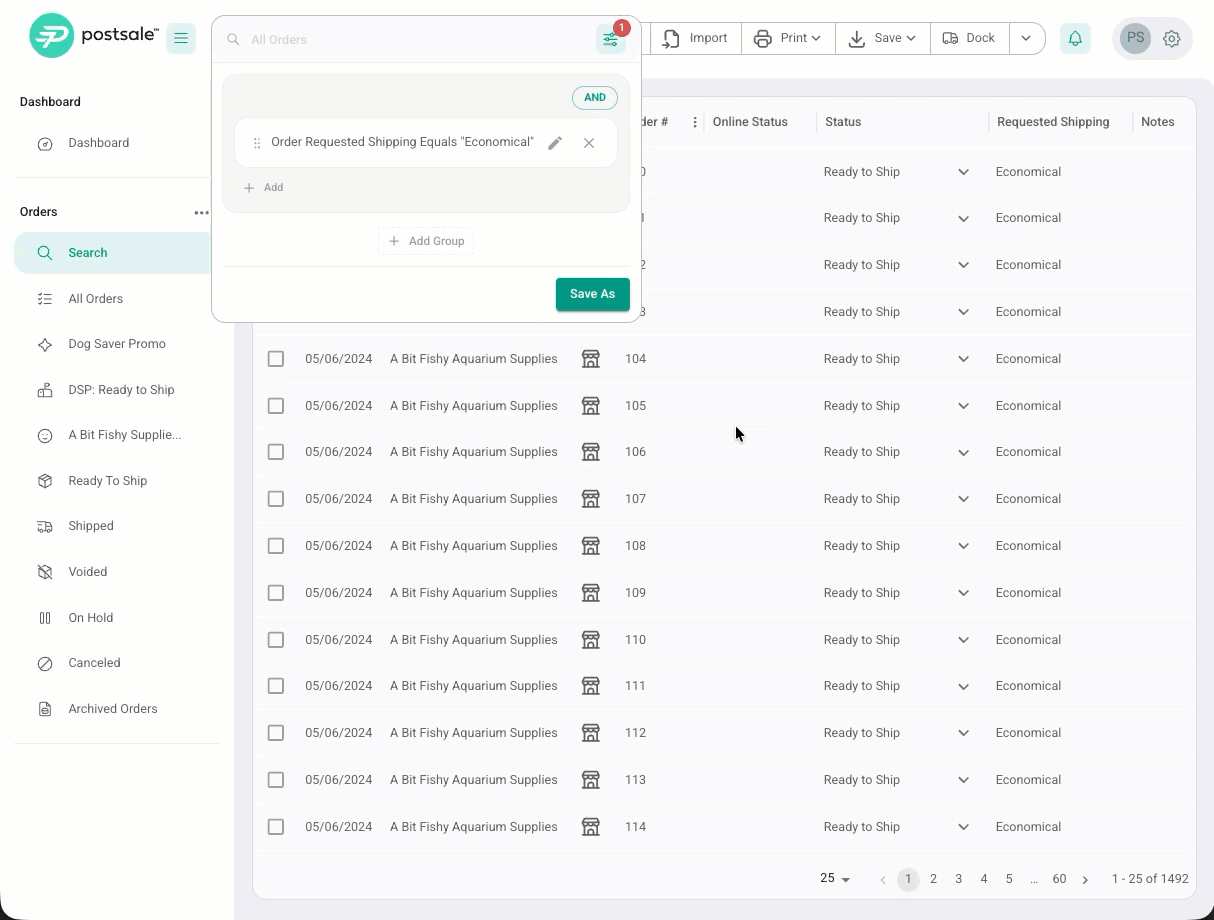Remove the Requested Shipping filter rule
Screen dimensions: 1214x920
click(589, 143)
